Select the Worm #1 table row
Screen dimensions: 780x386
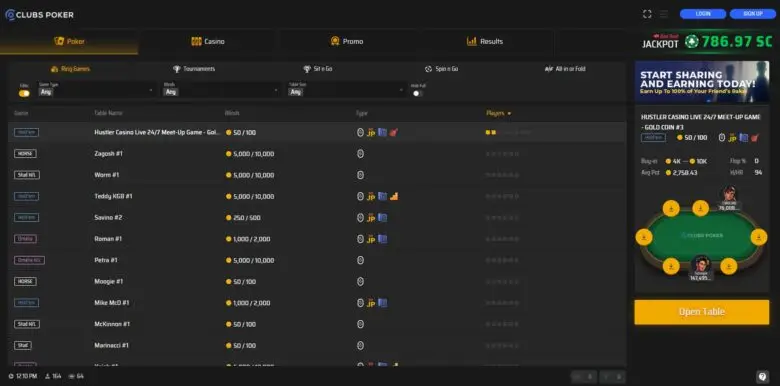[x=317, y=175]
